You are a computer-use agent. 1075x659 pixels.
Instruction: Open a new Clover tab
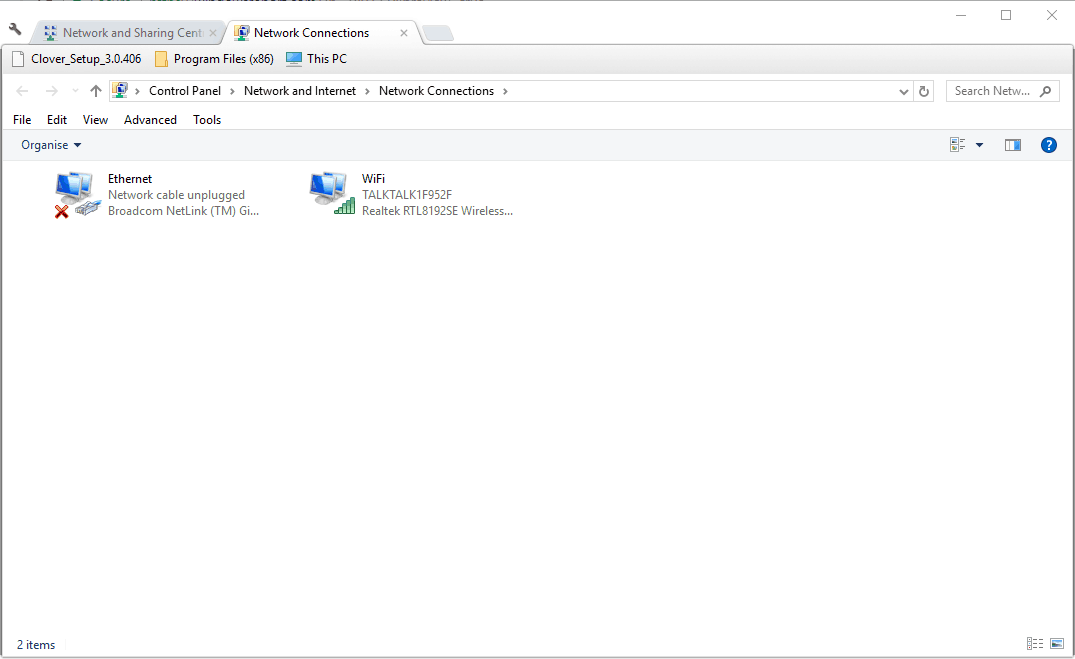pos(437,33)
